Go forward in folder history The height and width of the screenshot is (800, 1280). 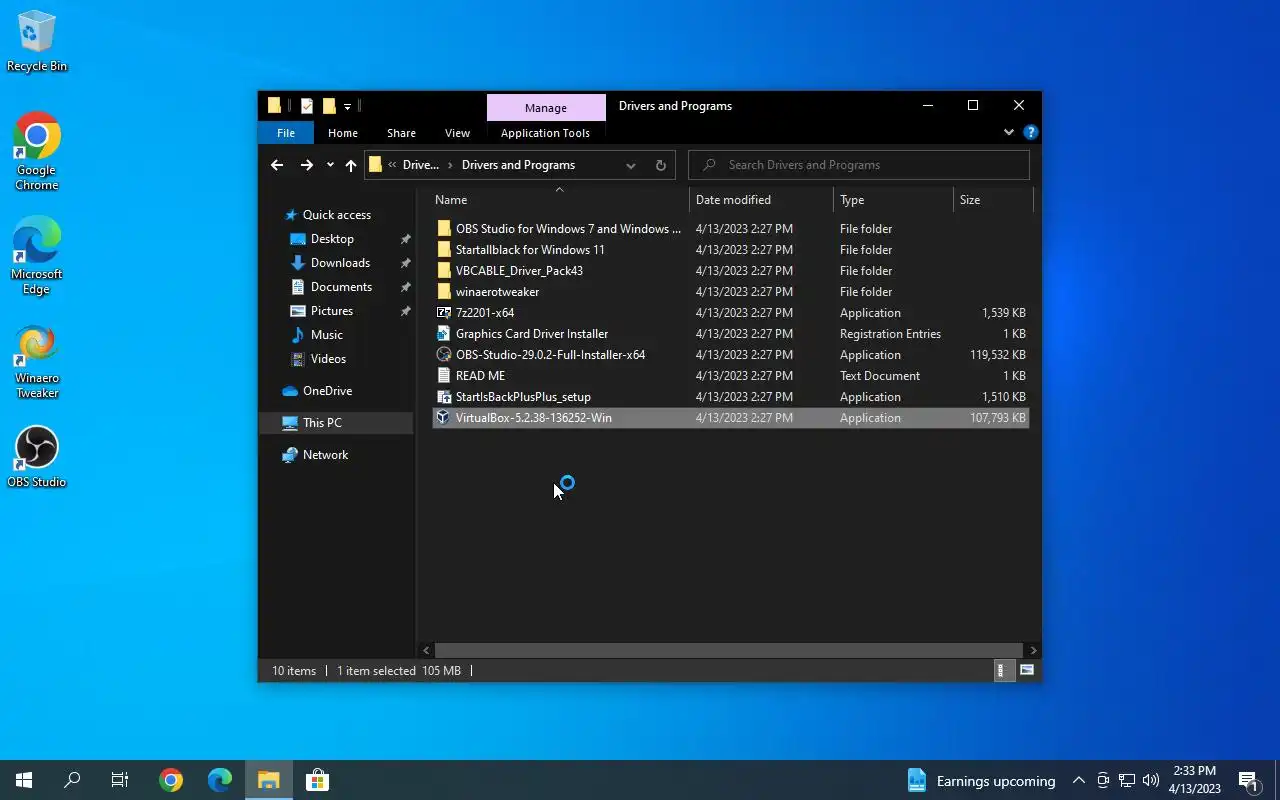[306, 165]
